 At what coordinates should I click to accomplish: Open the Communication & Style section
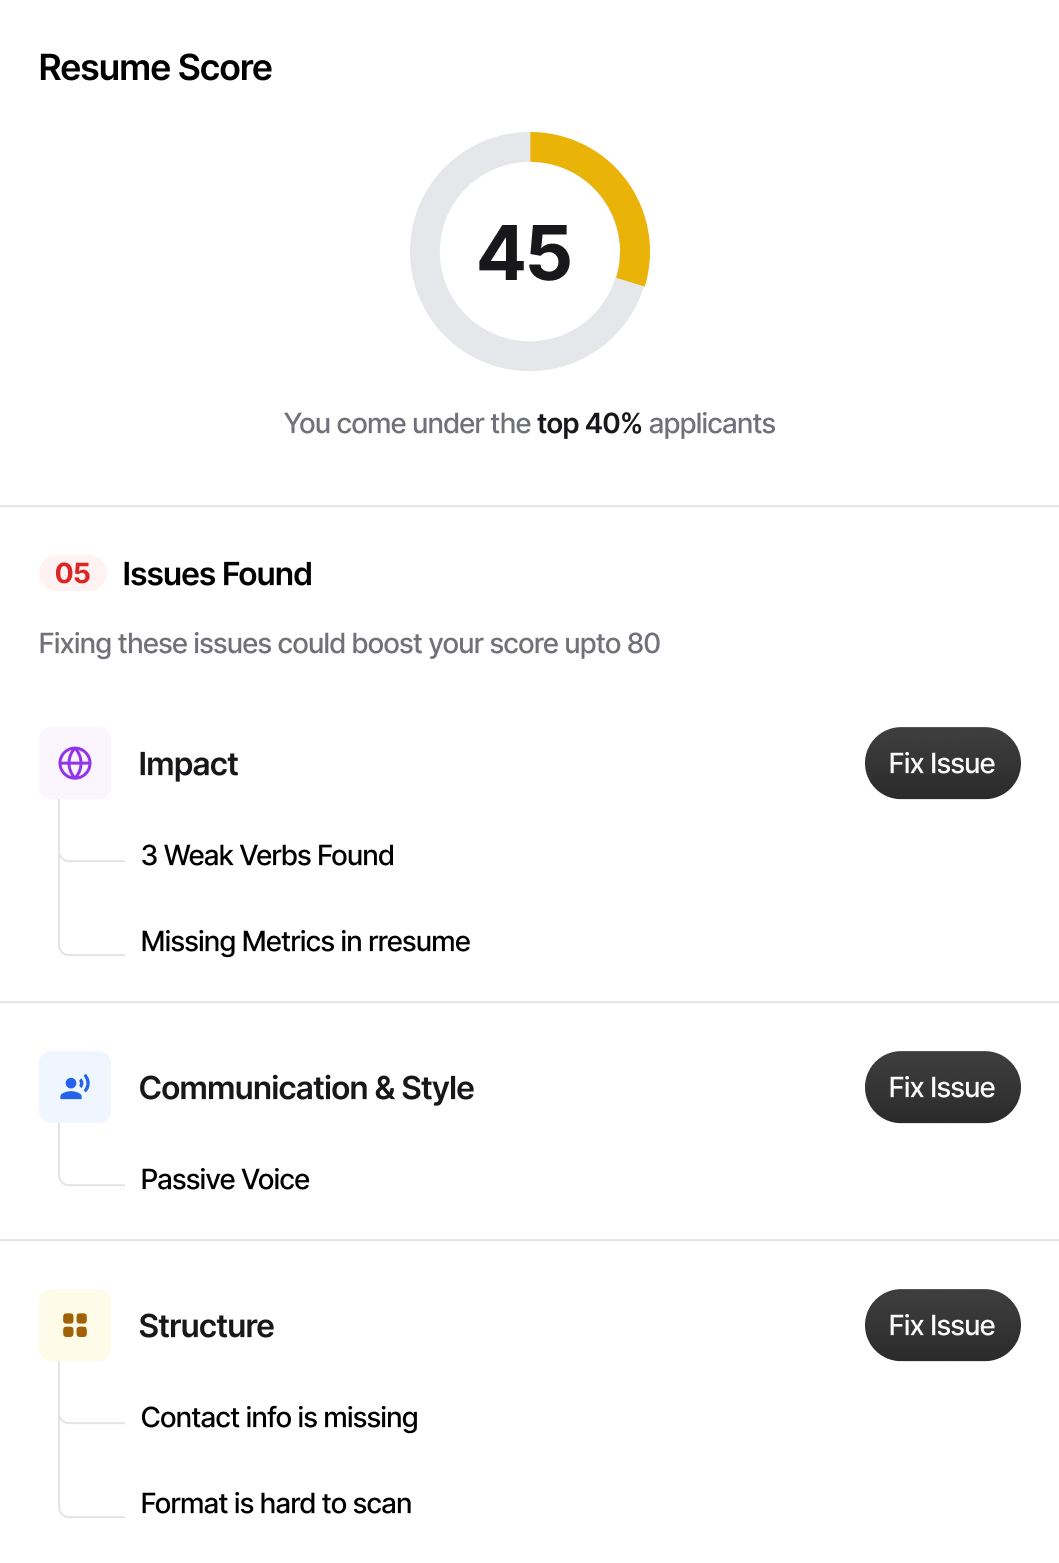307,1087
